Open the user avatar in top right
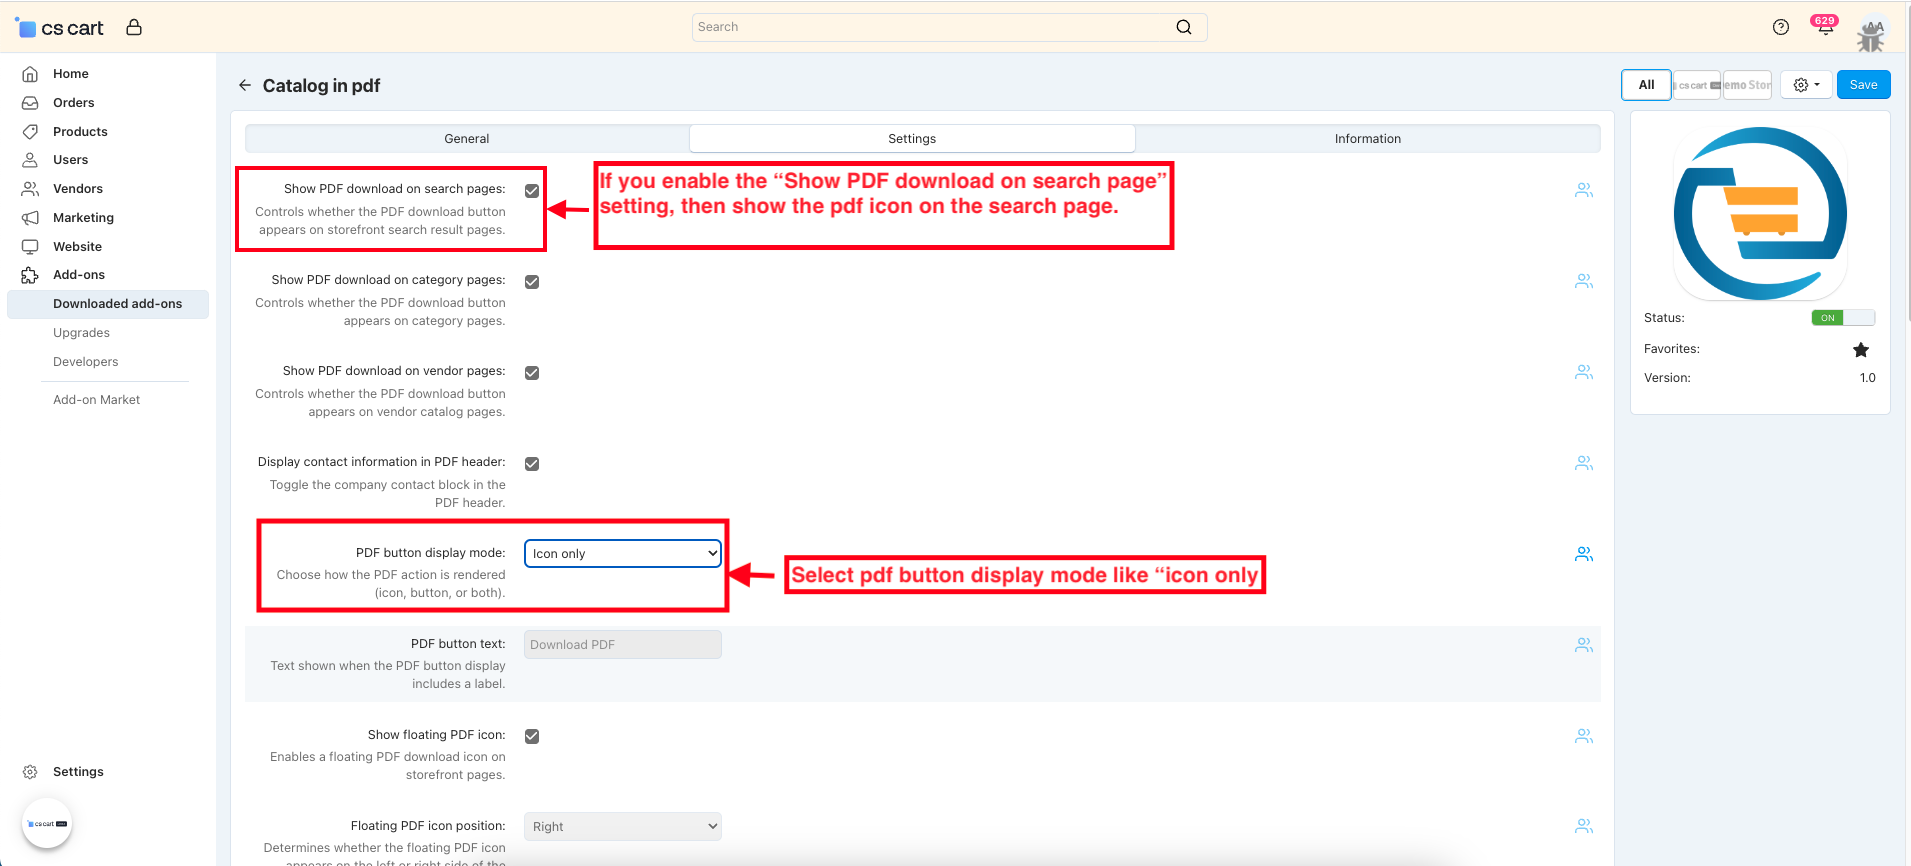Image resolution: width=1911 pixels, height=866 pixels. 1870,34
